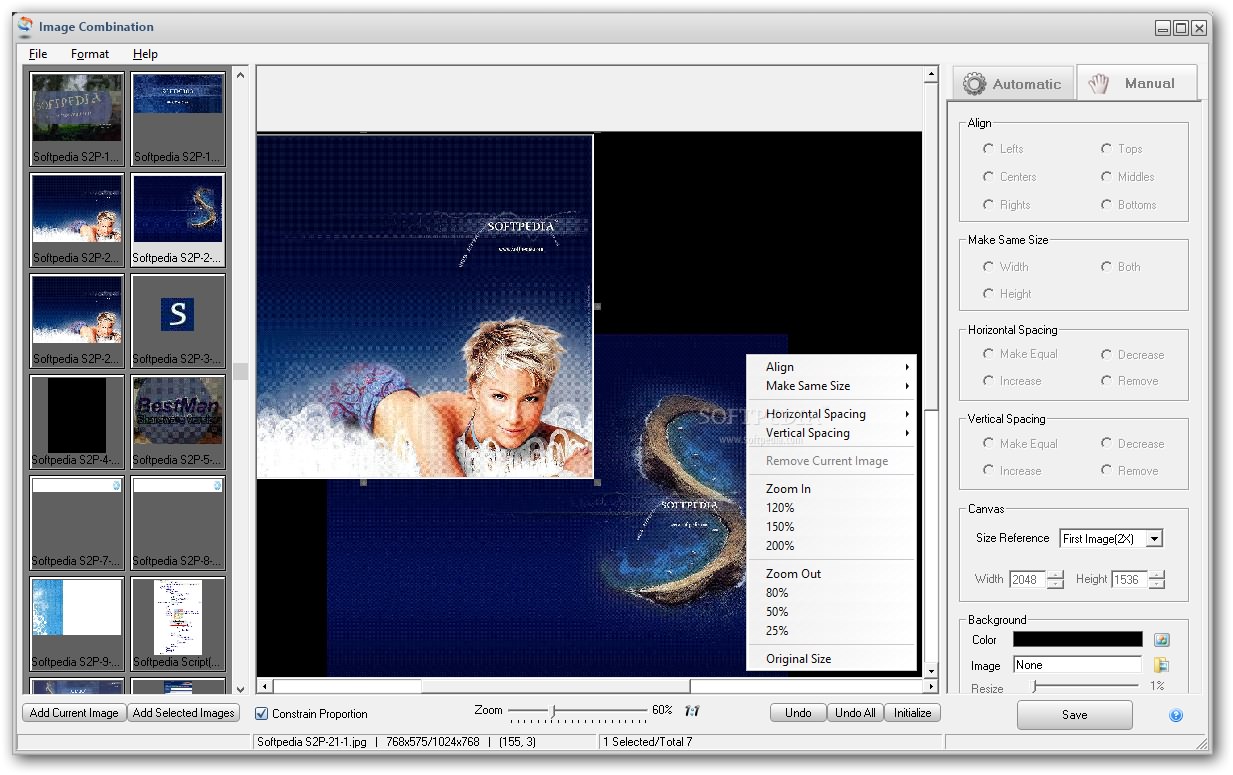The height and width of the screenshot is (775, 1233).
Task: Click the Save button
Action: coord(1075,715)
